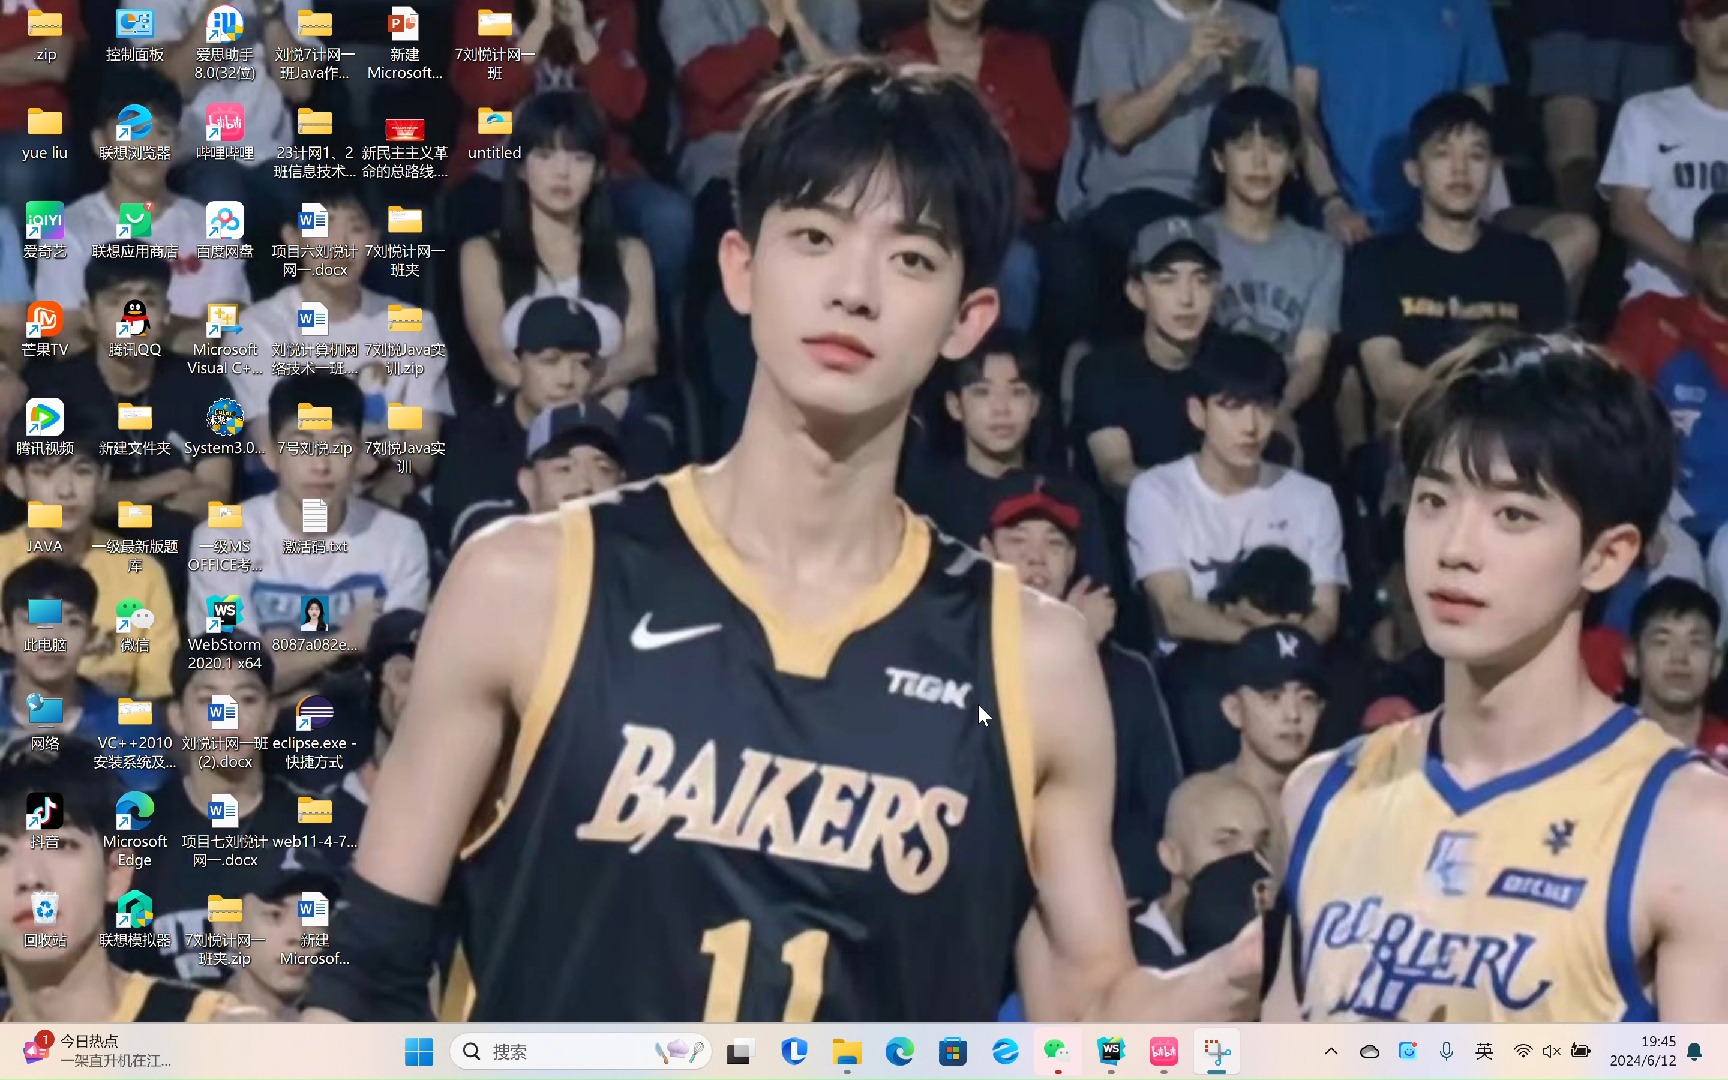Switch to bilibili on the taskbar

1163,1051
